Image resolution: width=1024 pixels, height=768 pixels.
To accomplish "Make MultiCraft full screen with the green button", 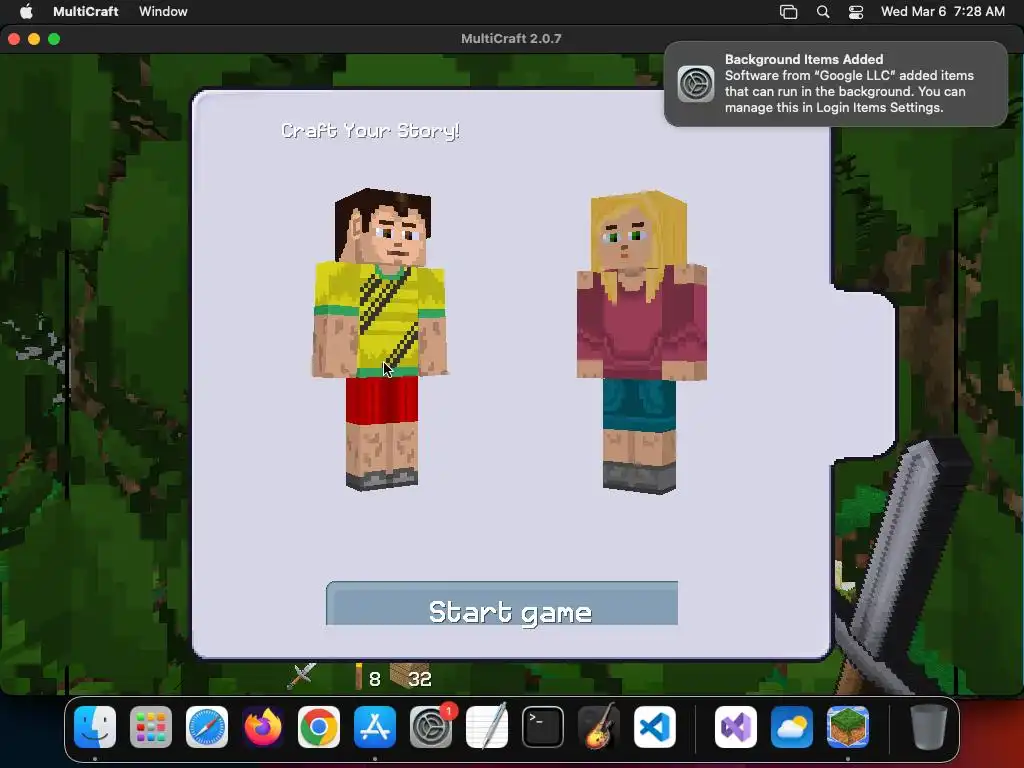I will pyautogui.click(x=54, y=39).
